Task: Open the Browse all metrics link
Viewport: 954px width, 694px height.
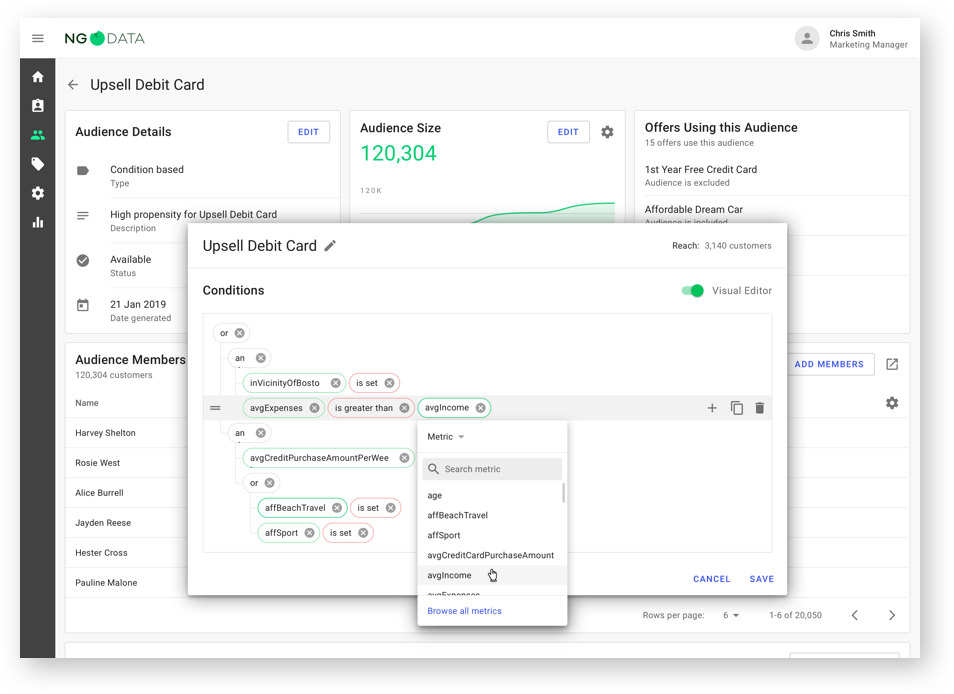Action: pos(464,610)
